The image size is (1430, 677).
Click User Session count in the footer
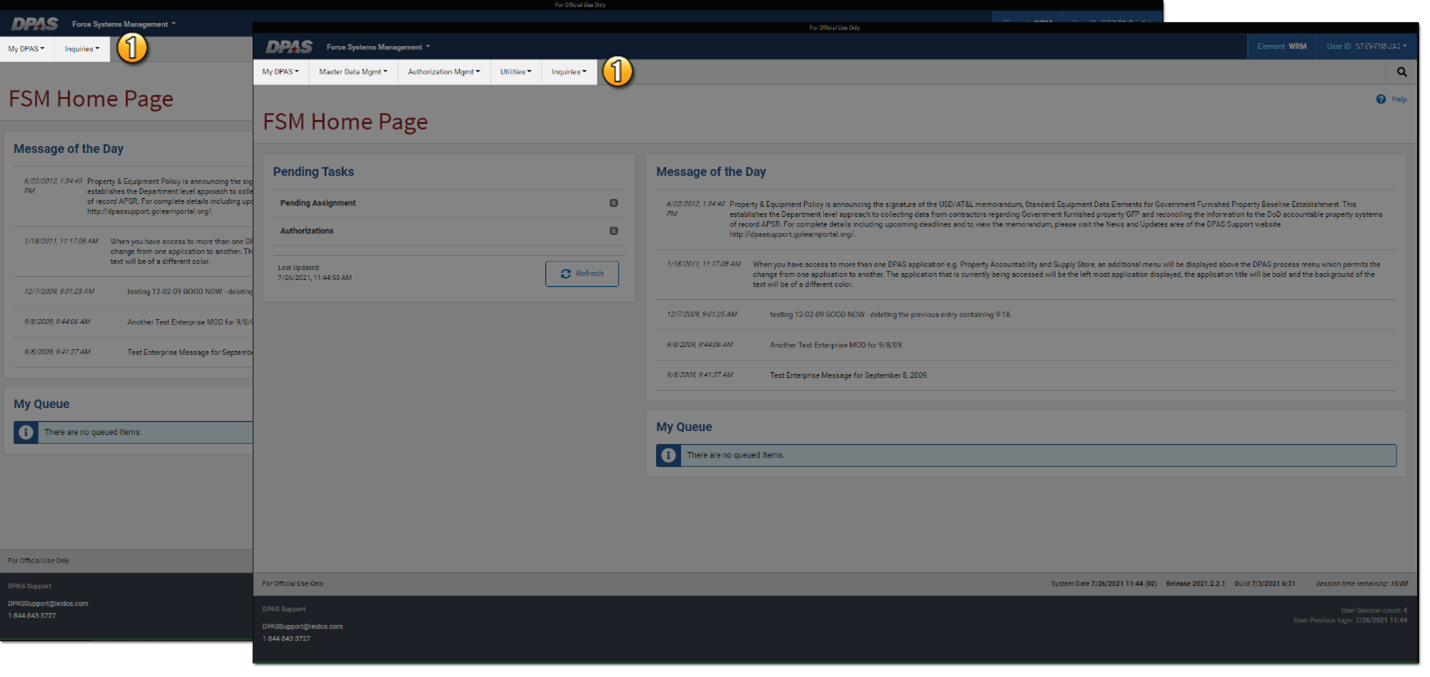pyautogui.click(x=1373, y=610)
